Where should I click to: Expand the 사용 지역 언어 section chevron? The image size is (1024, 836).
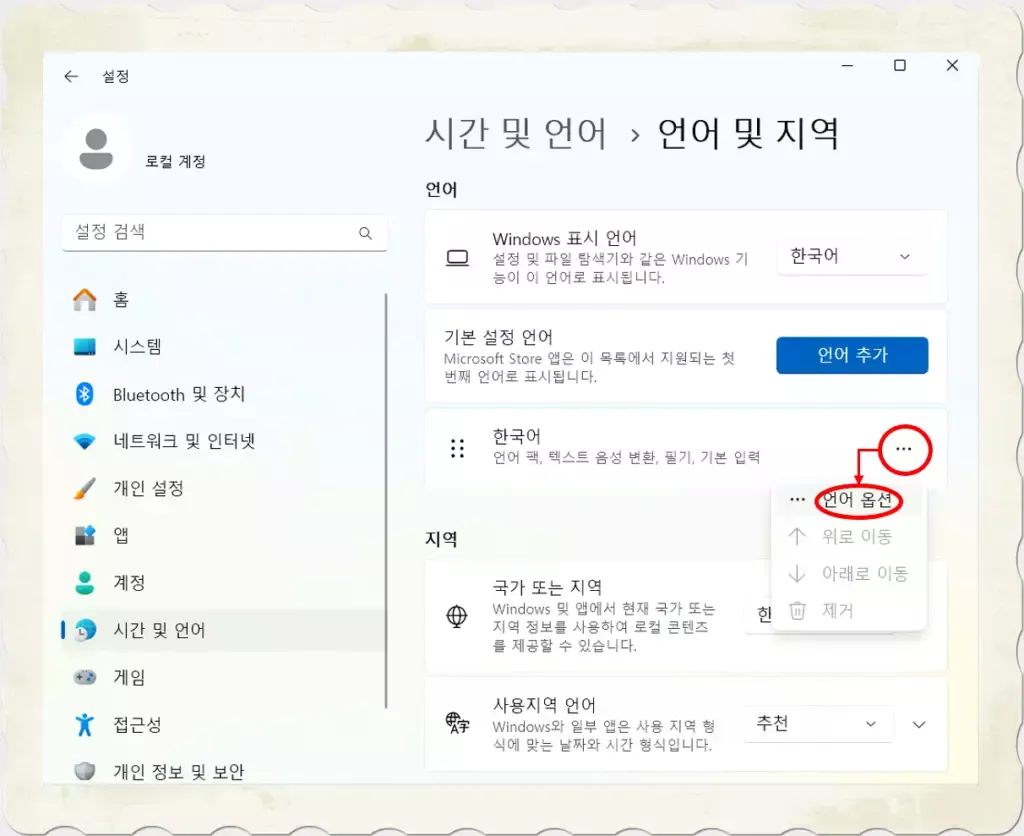(x=917, y=723)
